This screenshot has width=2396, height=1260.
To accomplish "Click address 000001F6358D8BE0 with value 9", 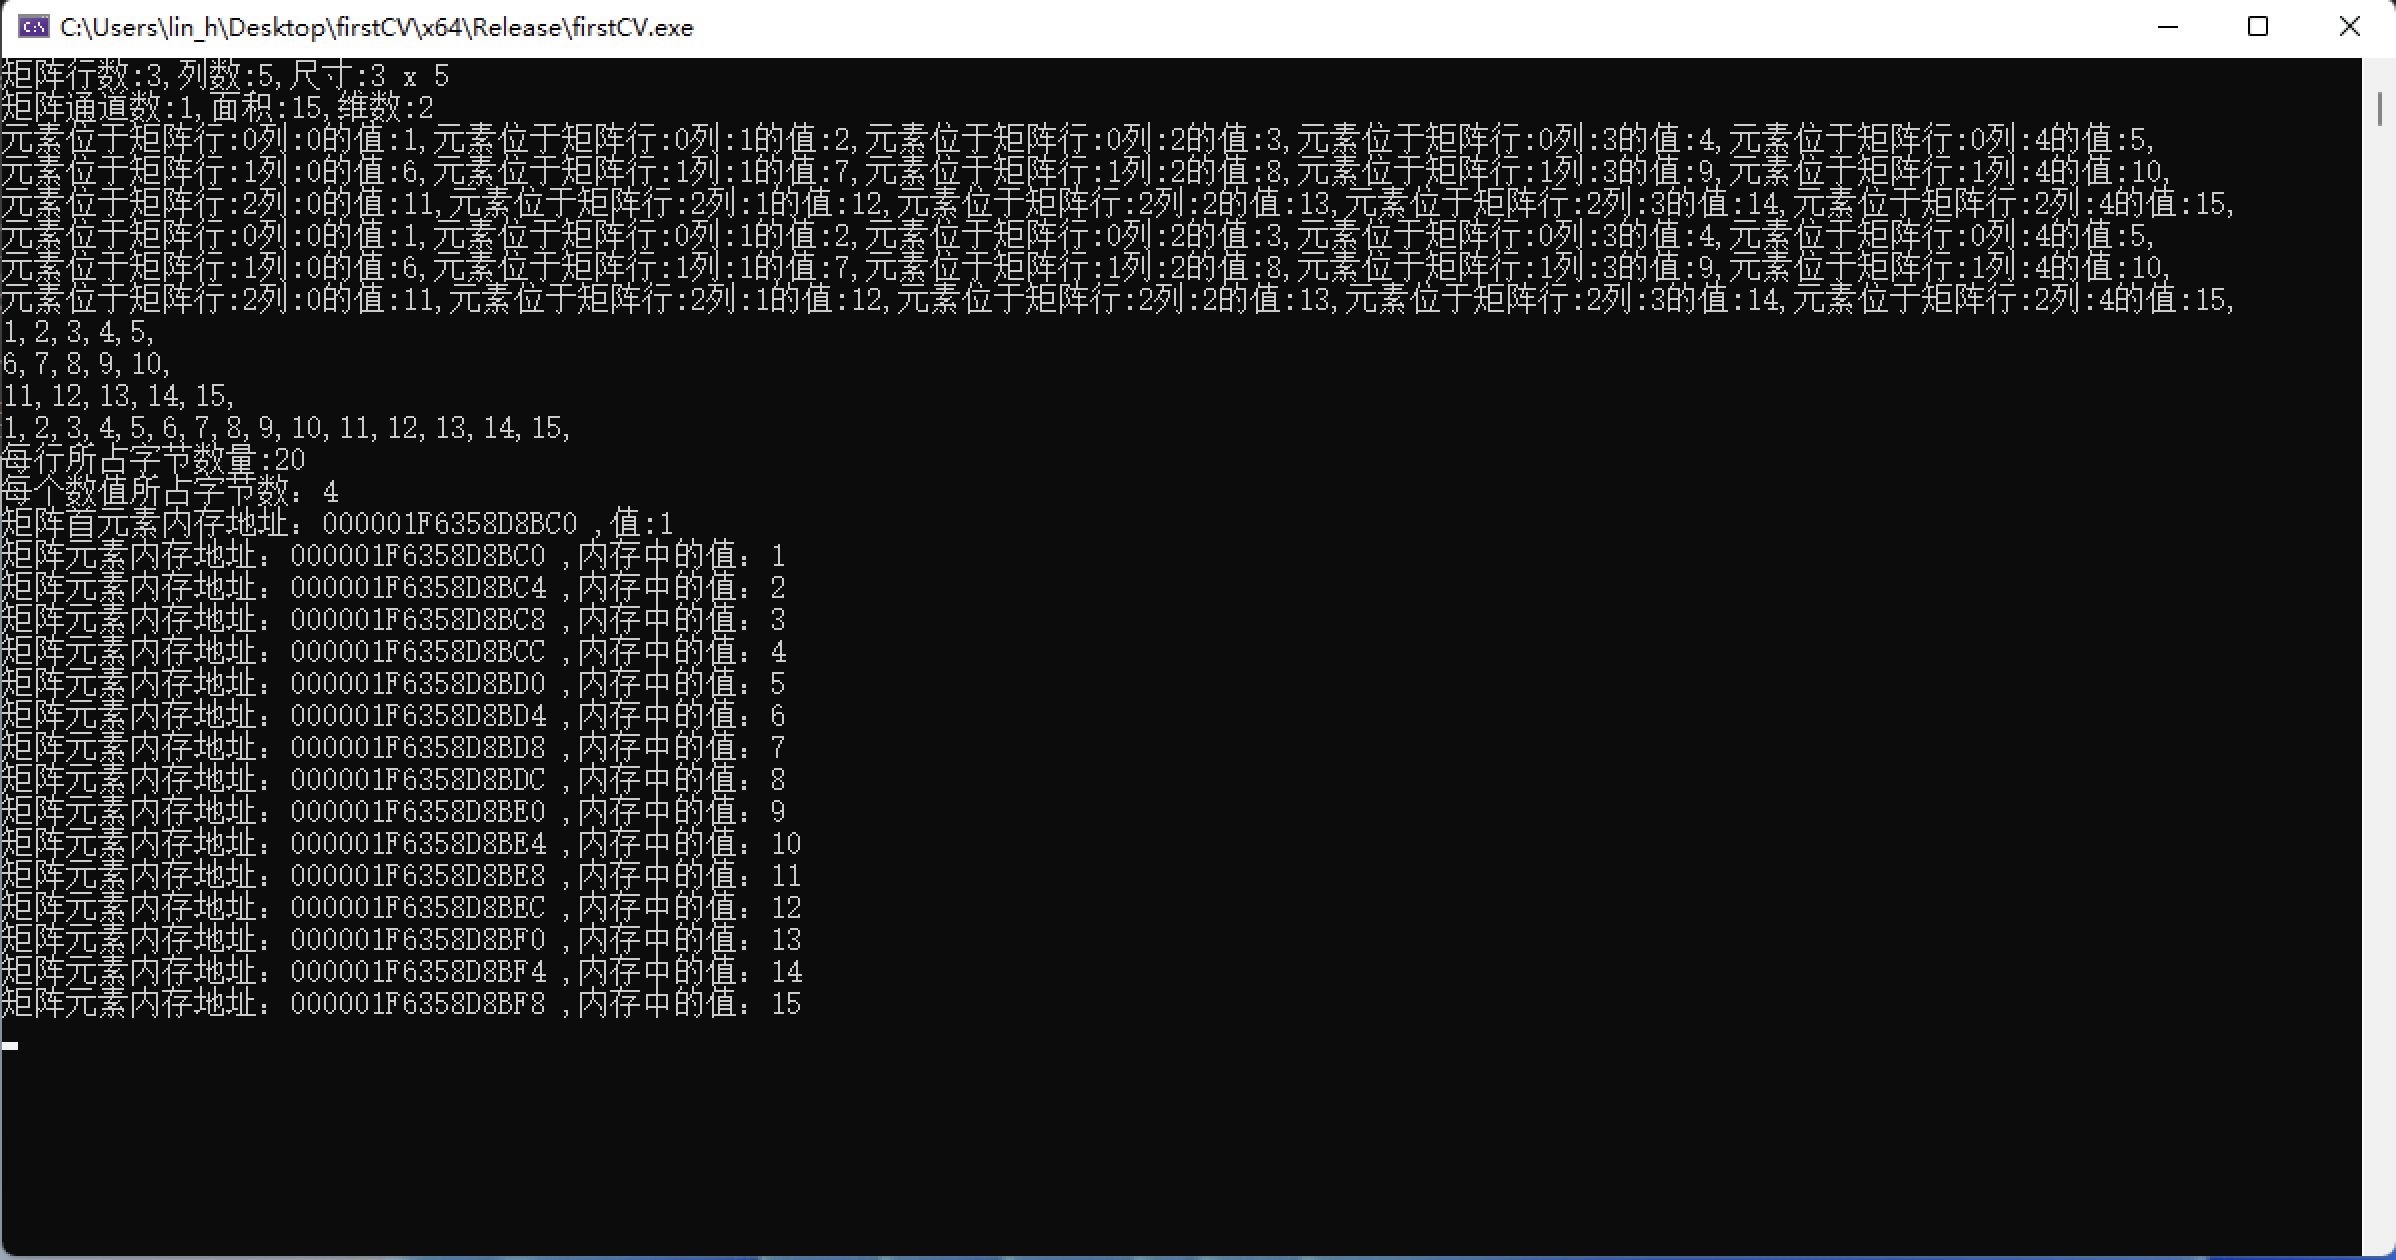I will tap(418, 812).
